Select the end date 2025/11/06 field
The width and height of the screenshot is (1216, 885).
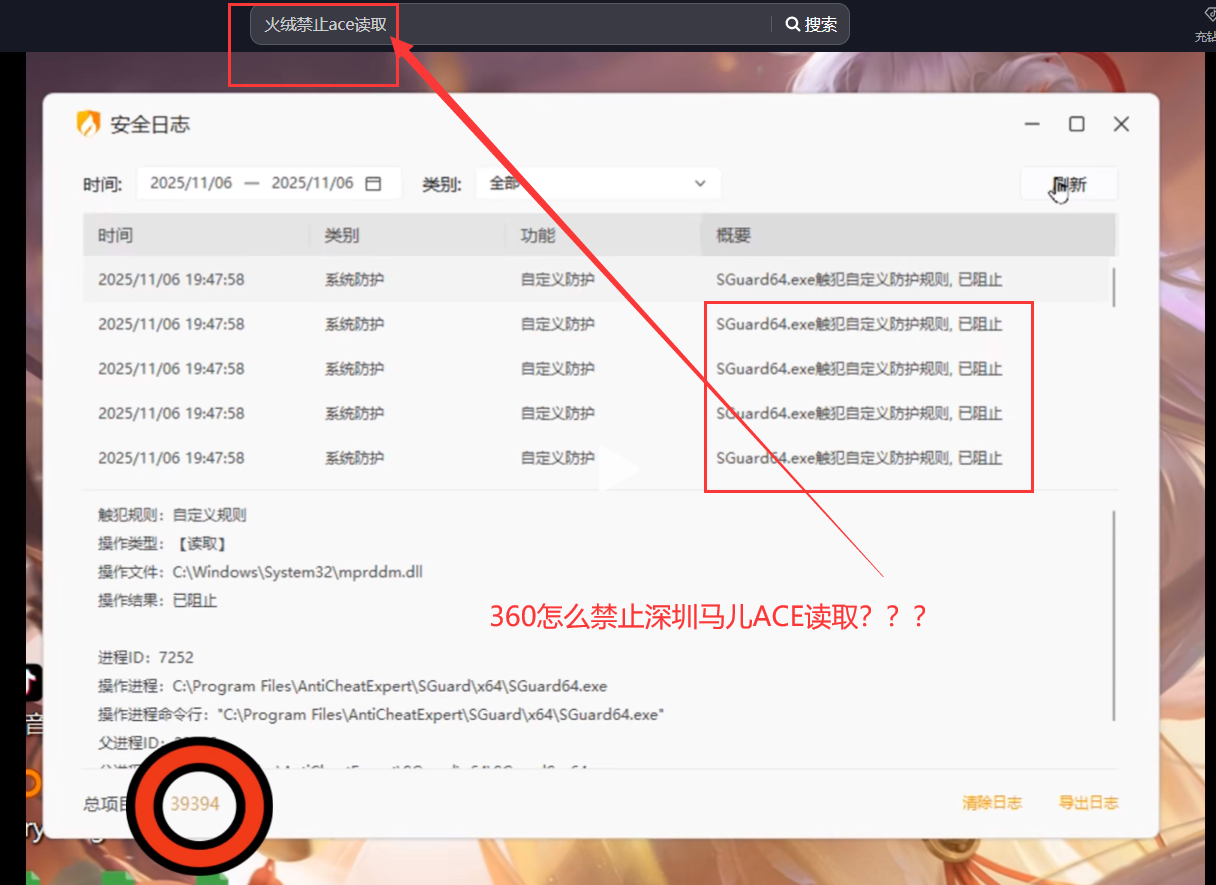tap(313, 184)
